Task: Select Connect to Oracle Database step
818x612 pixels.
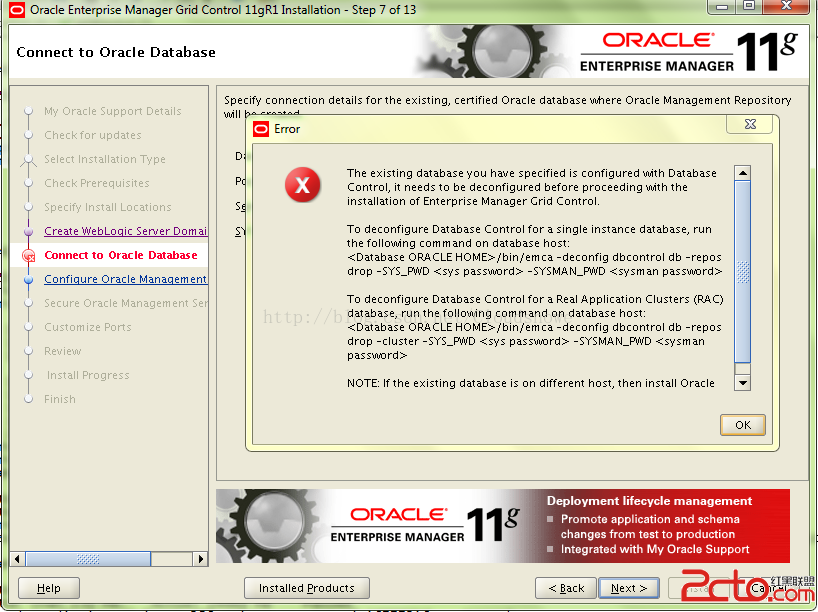Action: 121,255
